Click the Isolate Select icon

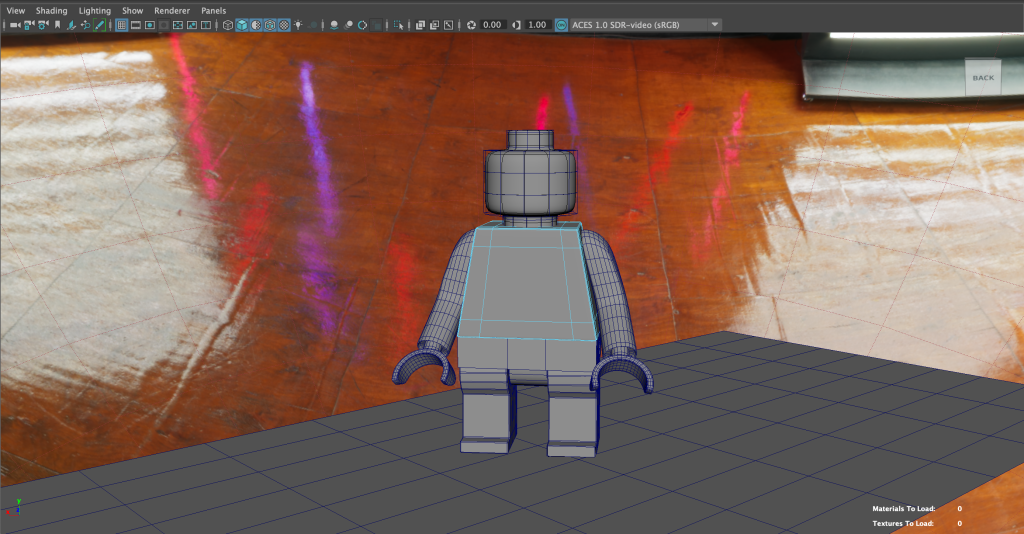(398, 25)
